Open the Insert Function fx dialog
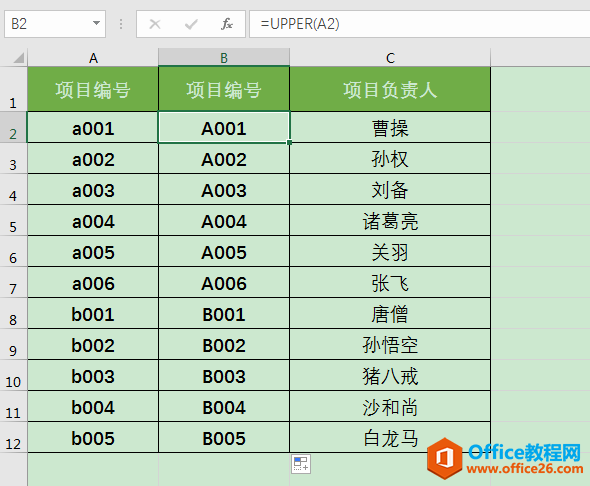590x486 pixels. pos(227,24)
